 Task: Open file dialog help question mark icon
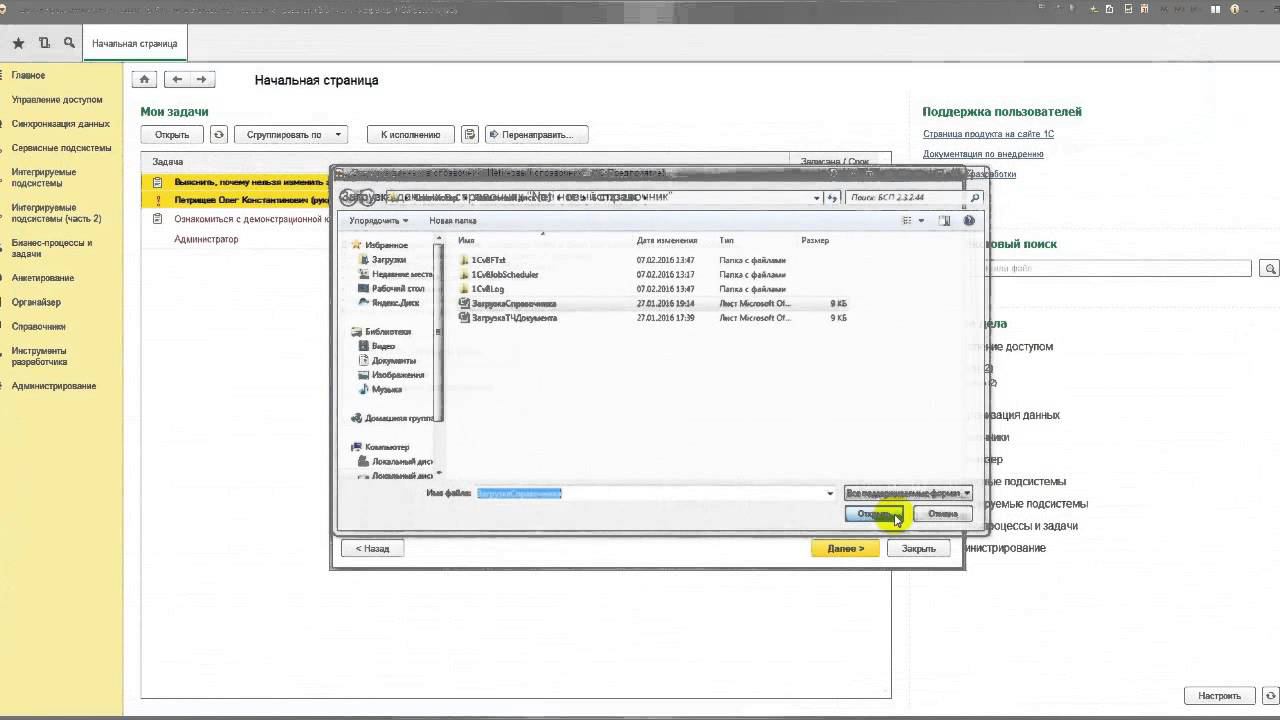[969, 220]
